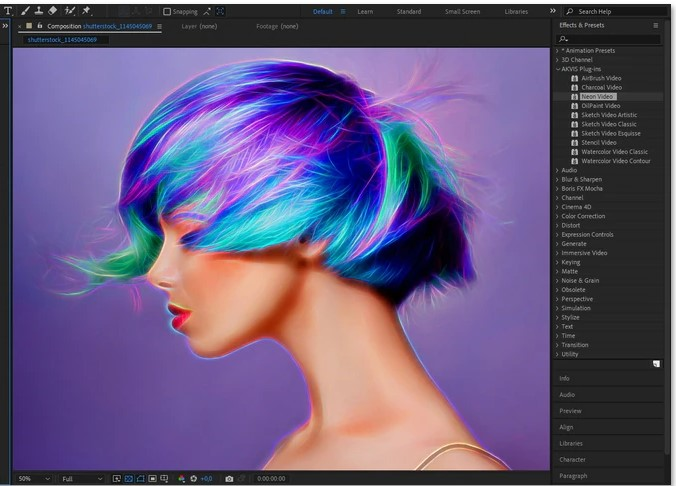Screen dimensions: 676x486
Task: Pick the Eraser tool
Action: [53, 11]
